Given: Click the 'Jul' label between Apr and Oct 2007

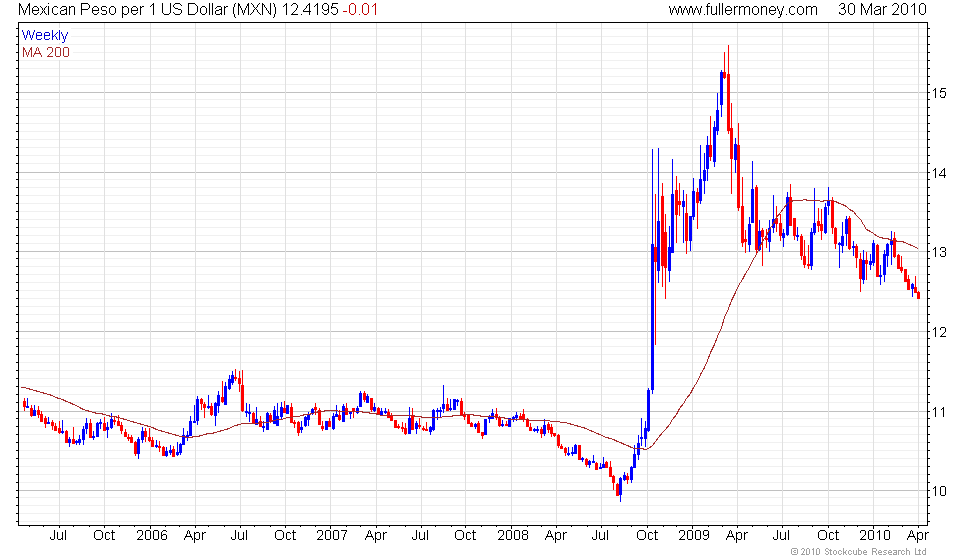Looking at the screenshot, I should click(420, 536).
